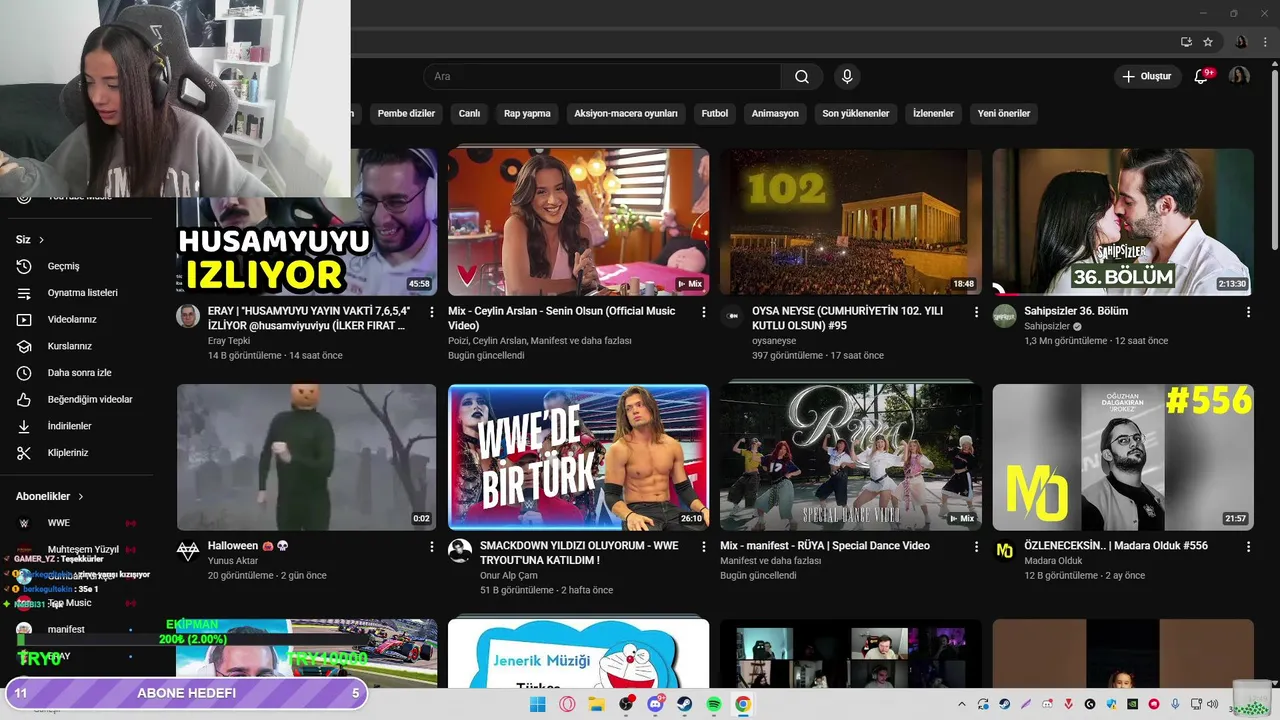Viewport: 1280px width, 720px height.
Task: Select the Rap yapma chip
Action: click(527, 113)
